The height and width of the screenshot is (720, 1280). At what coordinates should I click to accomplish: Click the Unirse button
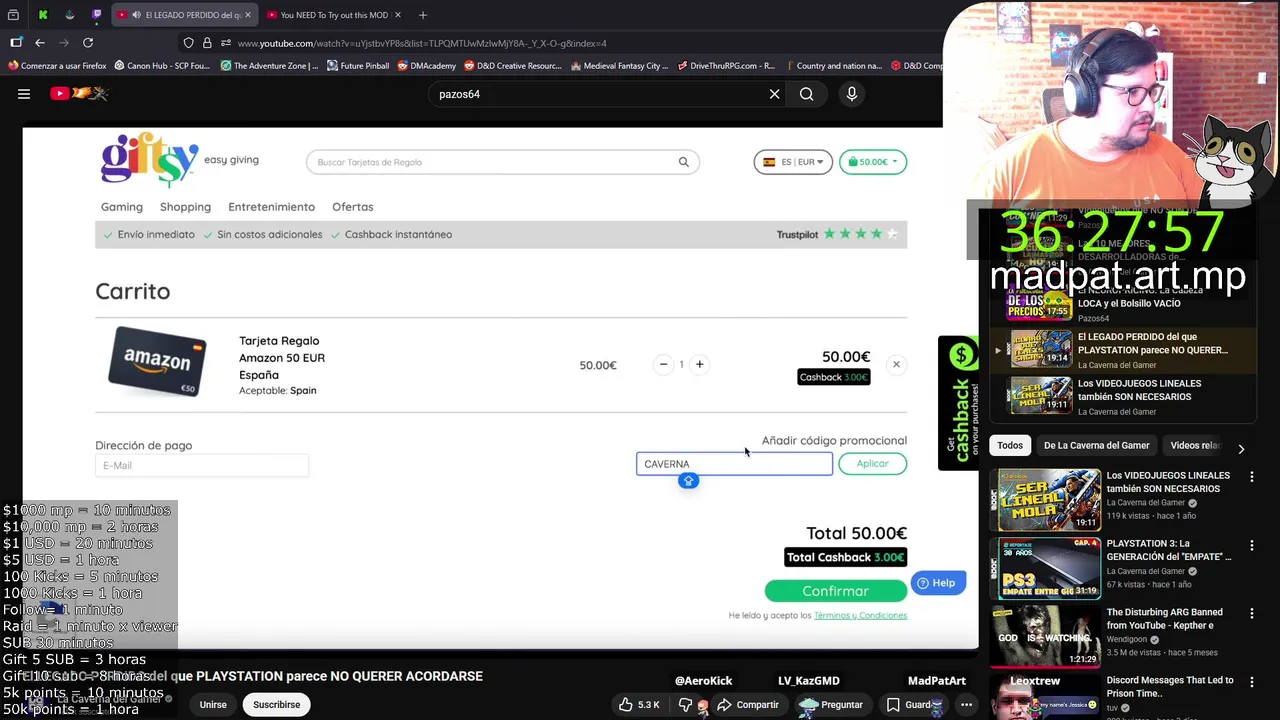pyautogui.click(x=213, y=705)
